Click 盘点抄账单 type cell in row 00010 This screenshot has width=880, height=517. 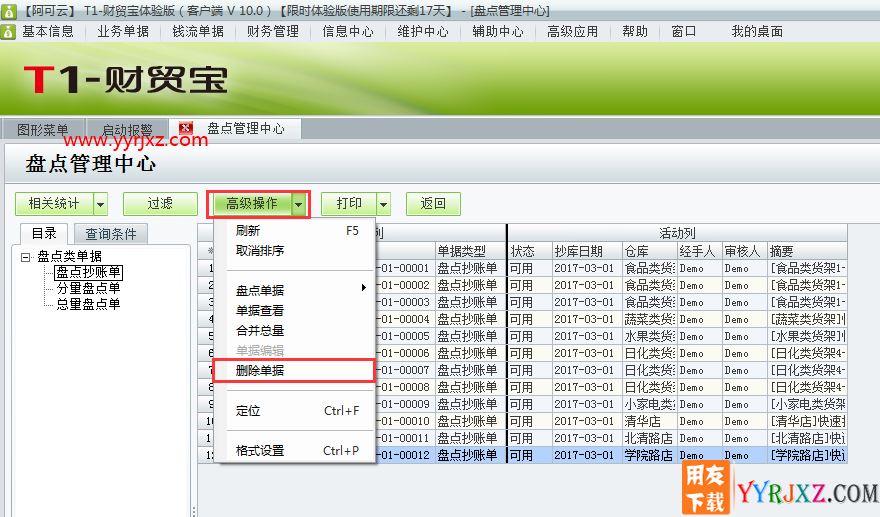tap(470, 421)
